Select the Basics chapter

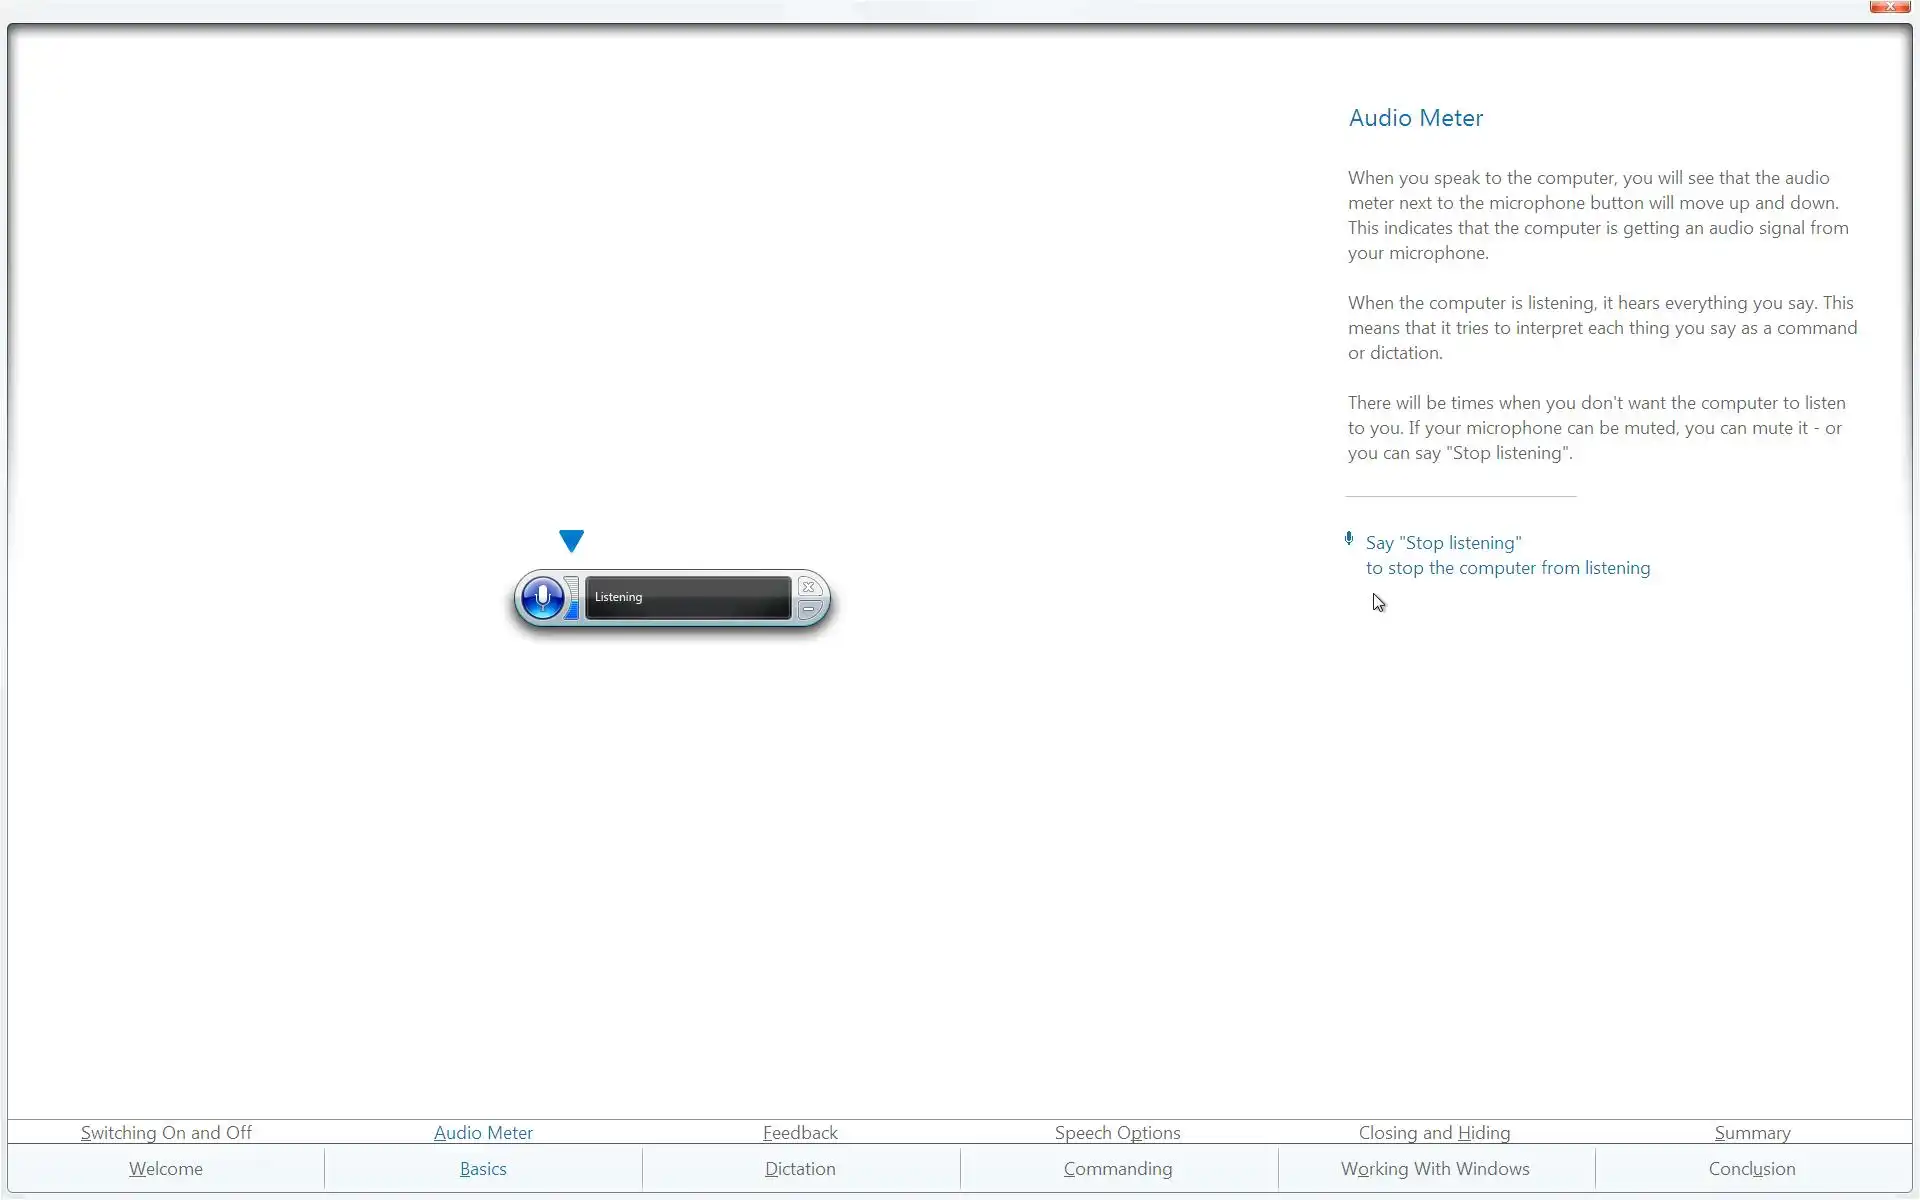click(x=483, y=1169)
